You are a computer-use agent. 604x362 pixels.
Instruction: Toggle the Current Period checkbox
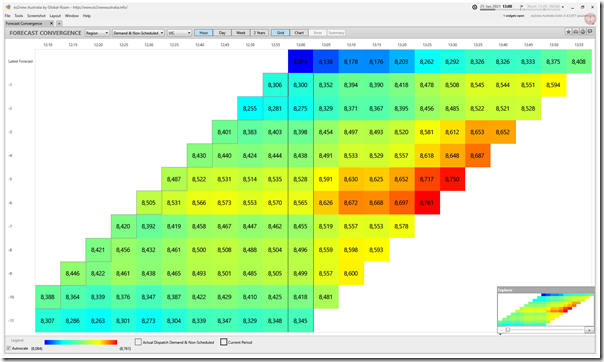coord(223,342)
